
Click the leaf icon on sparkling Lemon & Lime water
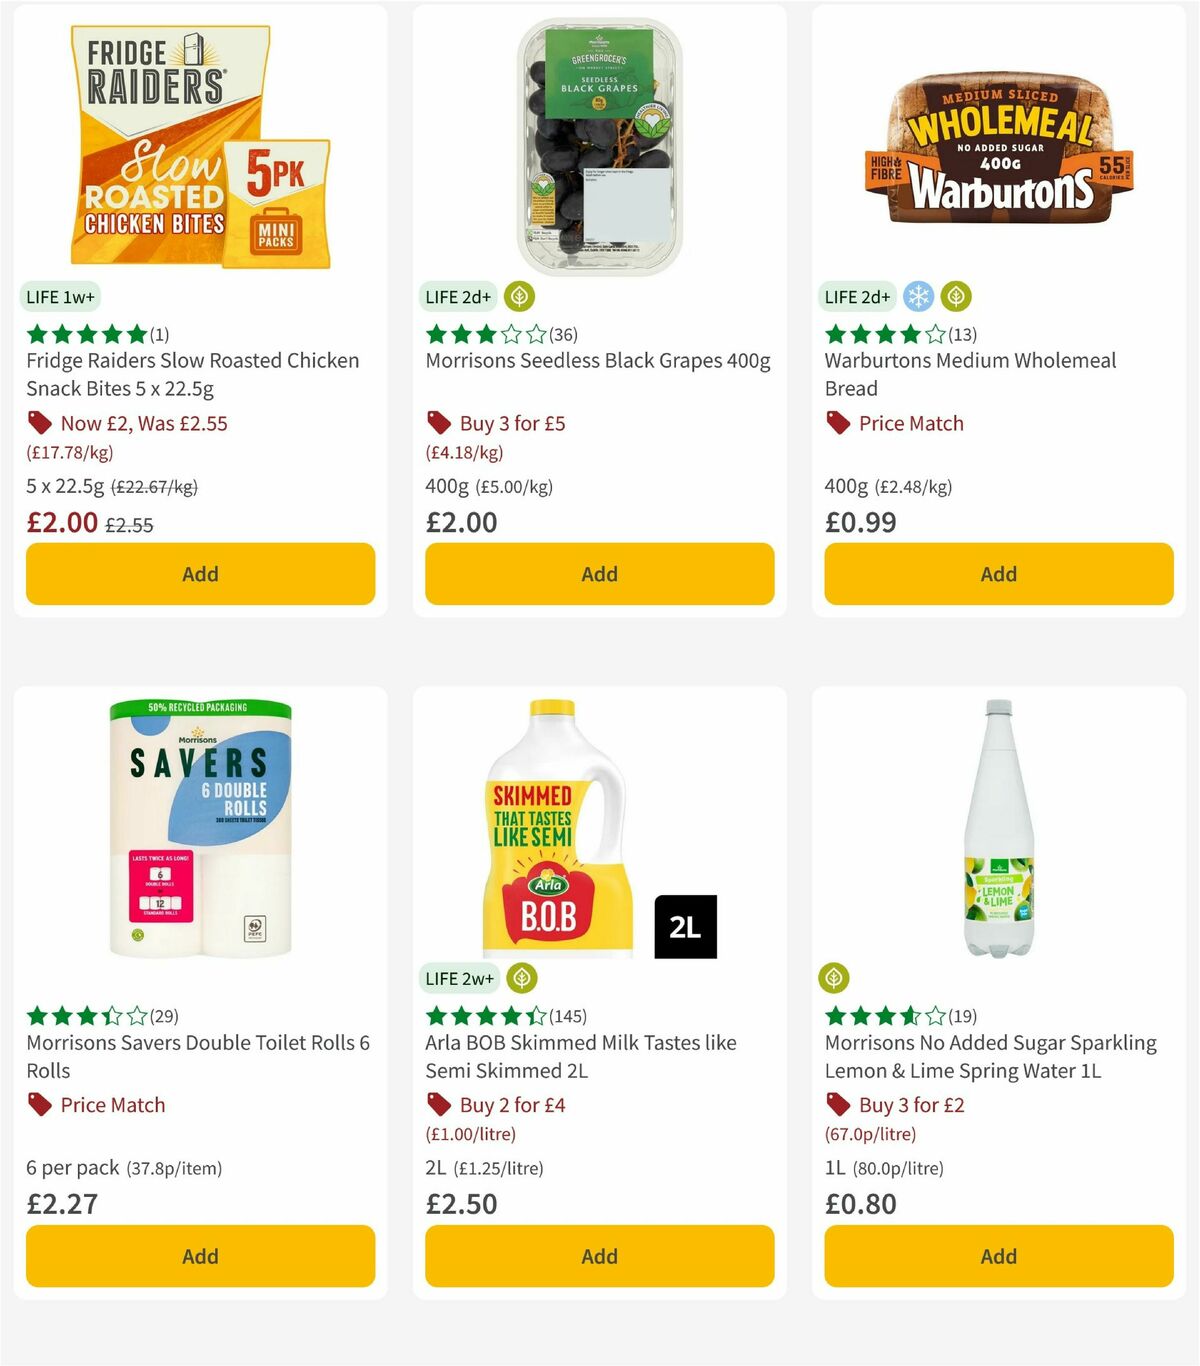pyautogui.click(x=836, y=978)
